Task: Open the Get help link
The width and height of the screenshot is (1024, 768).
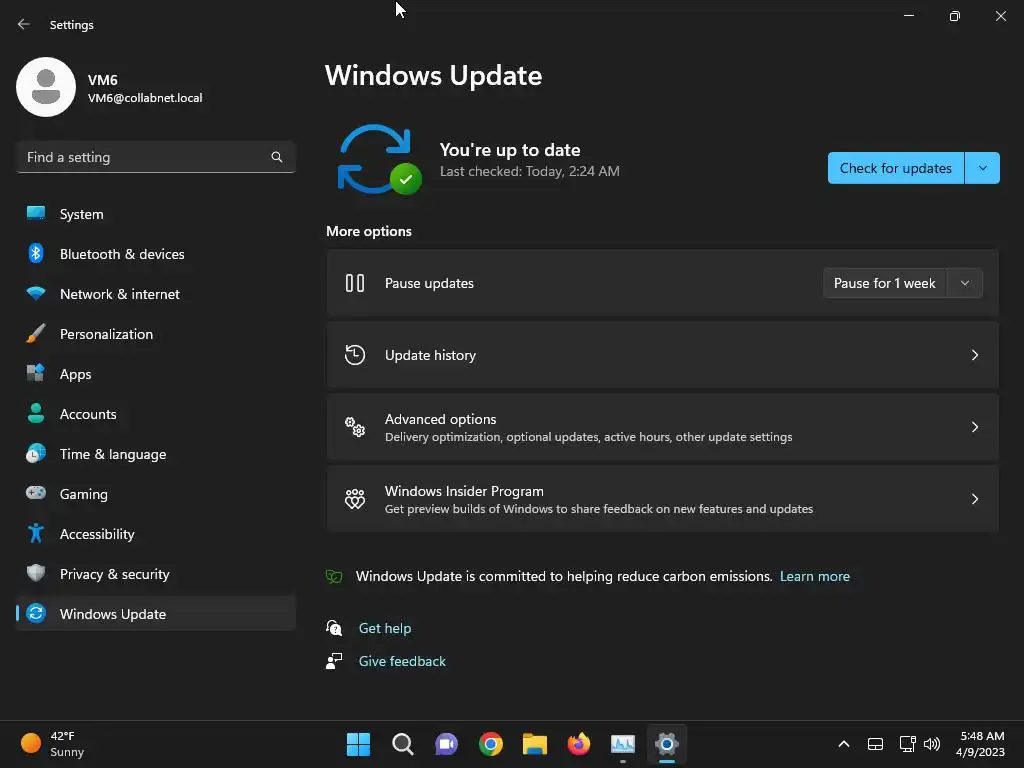Action: (385, 628)
